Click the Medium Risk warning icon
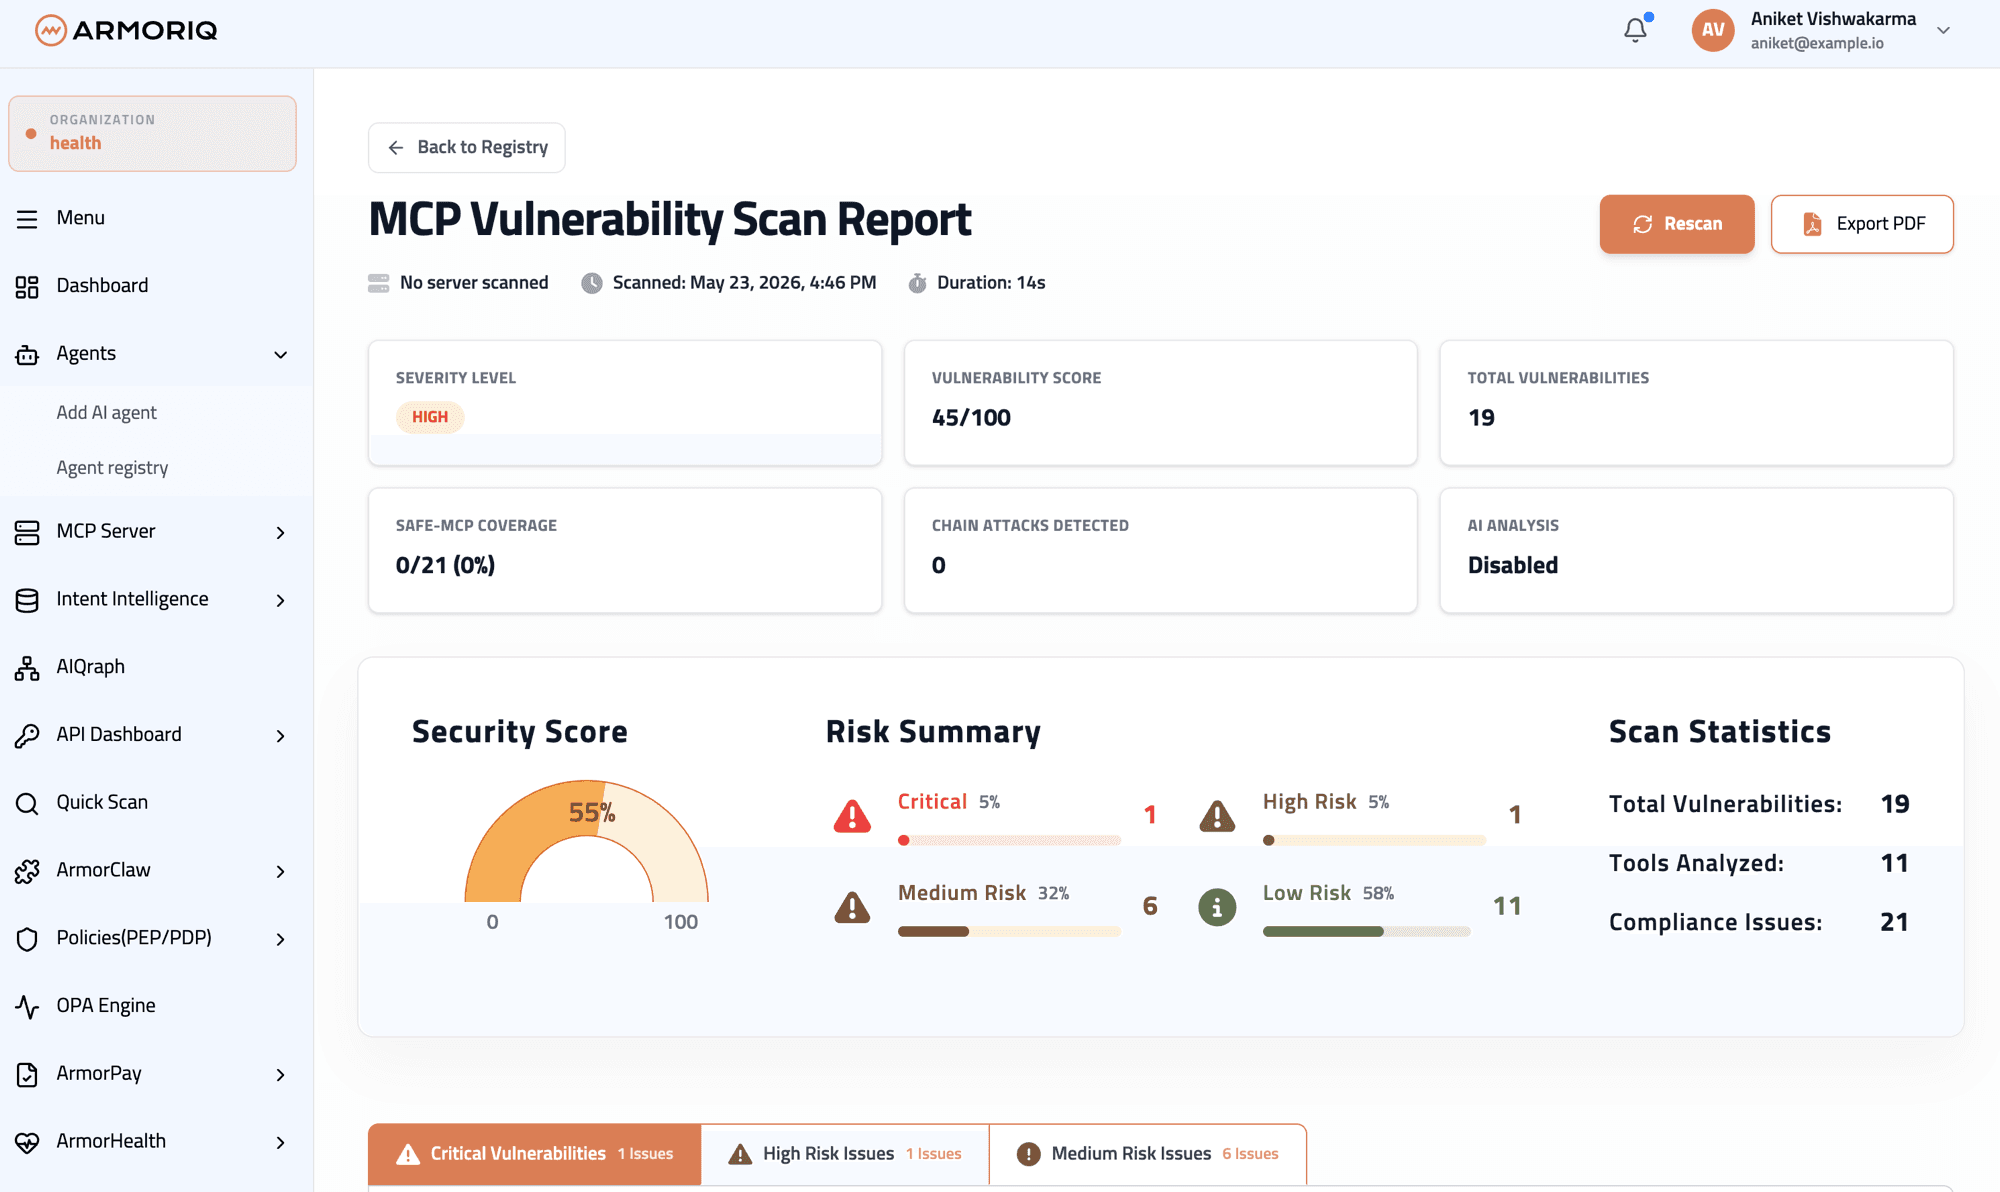The height and width of the screenshot is (1192, 2000). point(852,907)
